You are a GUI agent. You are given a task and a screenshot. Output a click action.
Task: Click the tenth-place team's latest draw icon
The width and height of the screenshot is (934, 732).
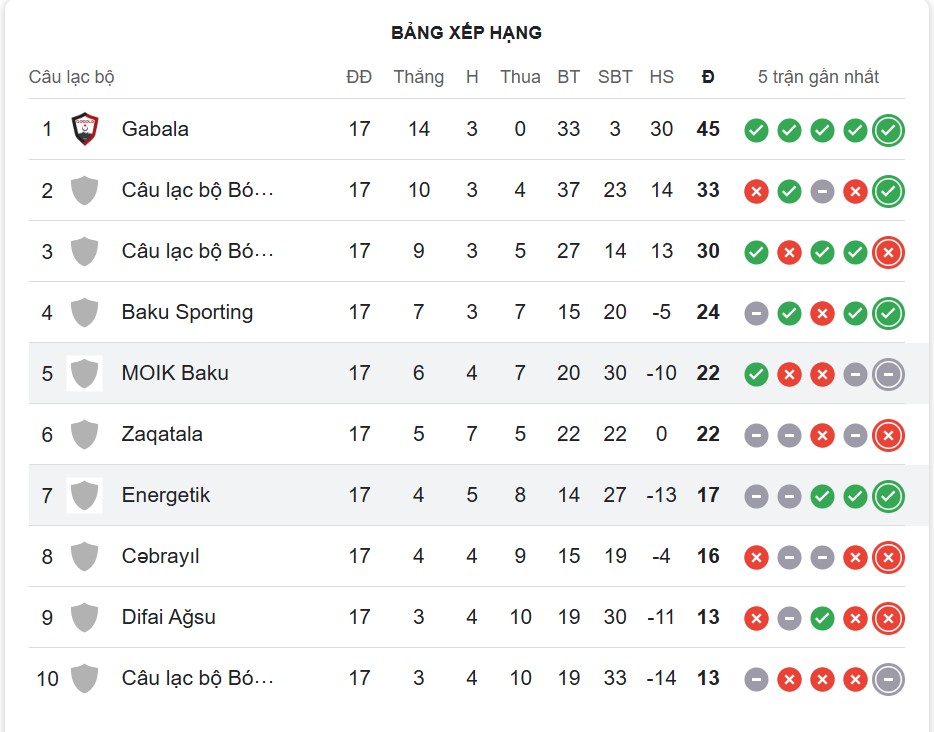(888, 679)
